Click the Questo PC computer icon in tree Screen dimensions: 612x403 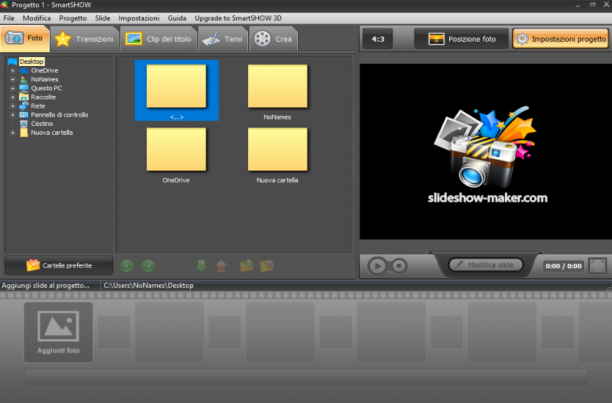pos(24,88)
